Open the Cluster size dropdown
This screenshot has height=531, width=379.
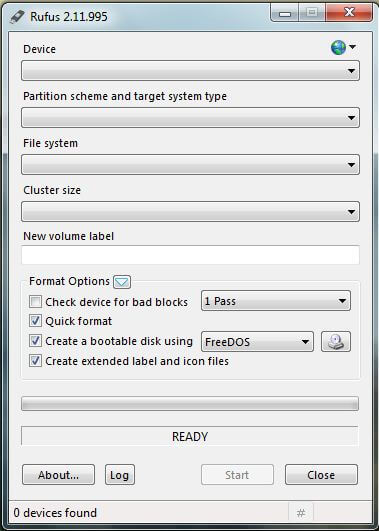click(x=190, y=212)
